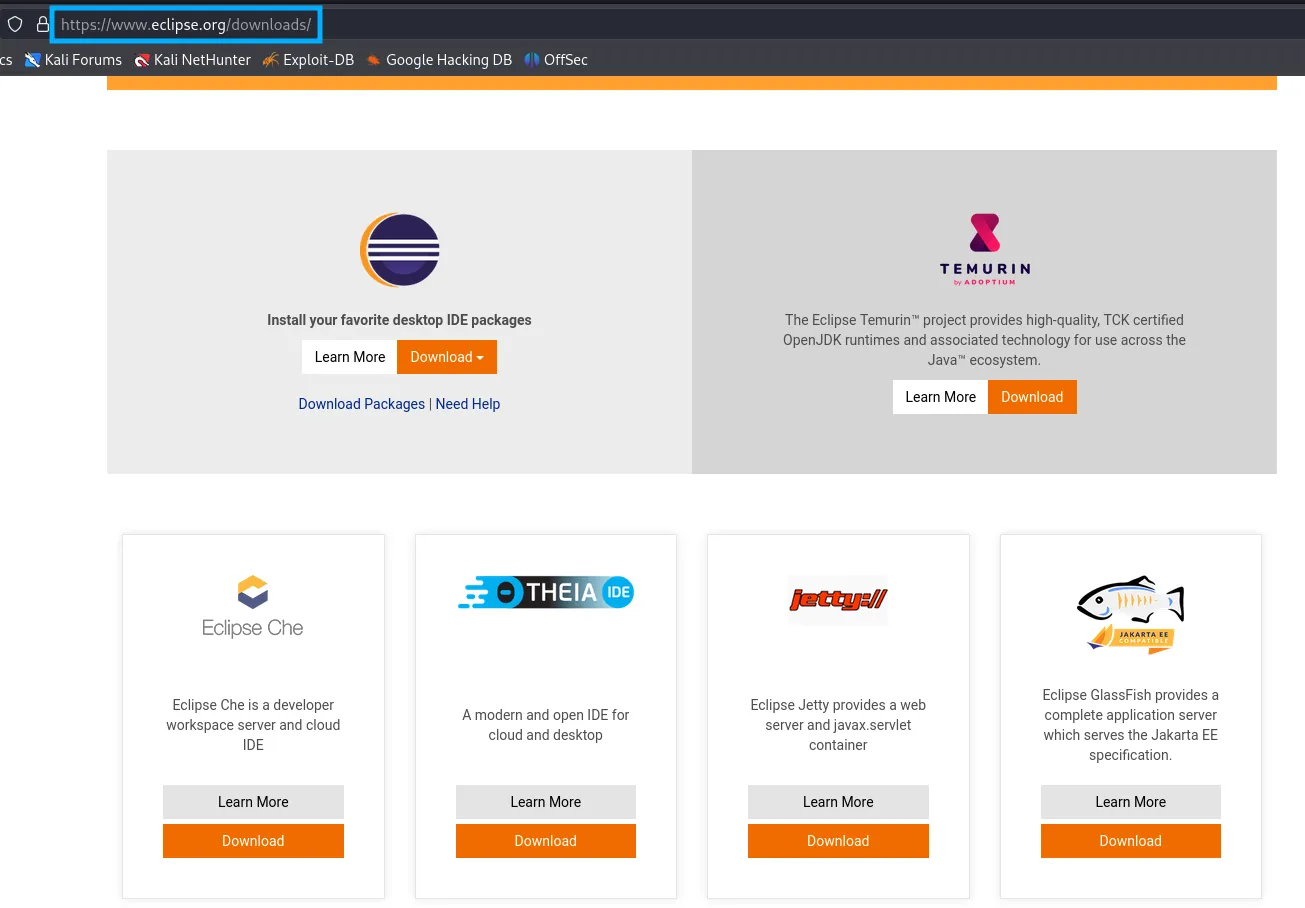
Task: Open the OffSec bookmark
Action: pyautogui.click(x=556, y=60)
